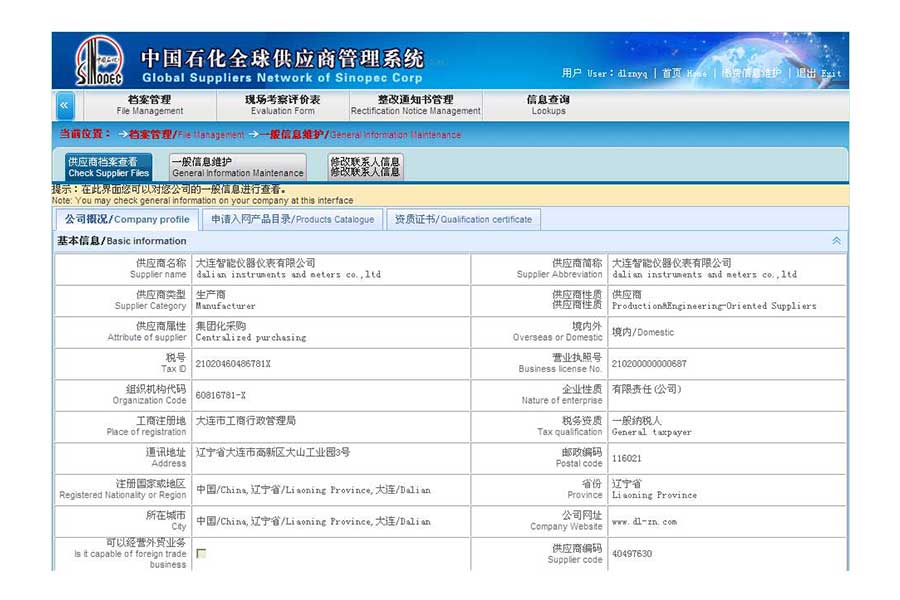Click the Check Supplier Files button
Image resolution: width=900 pixels, height=600 pixels.
click(109, 167)
